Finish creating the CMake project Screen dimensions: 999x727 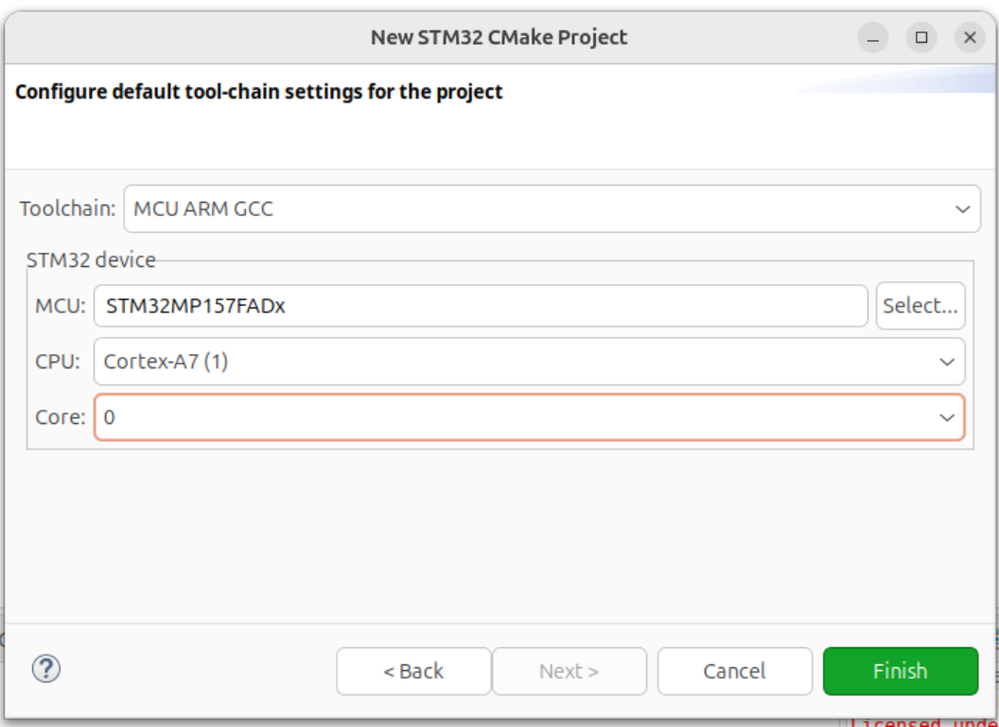900,671
